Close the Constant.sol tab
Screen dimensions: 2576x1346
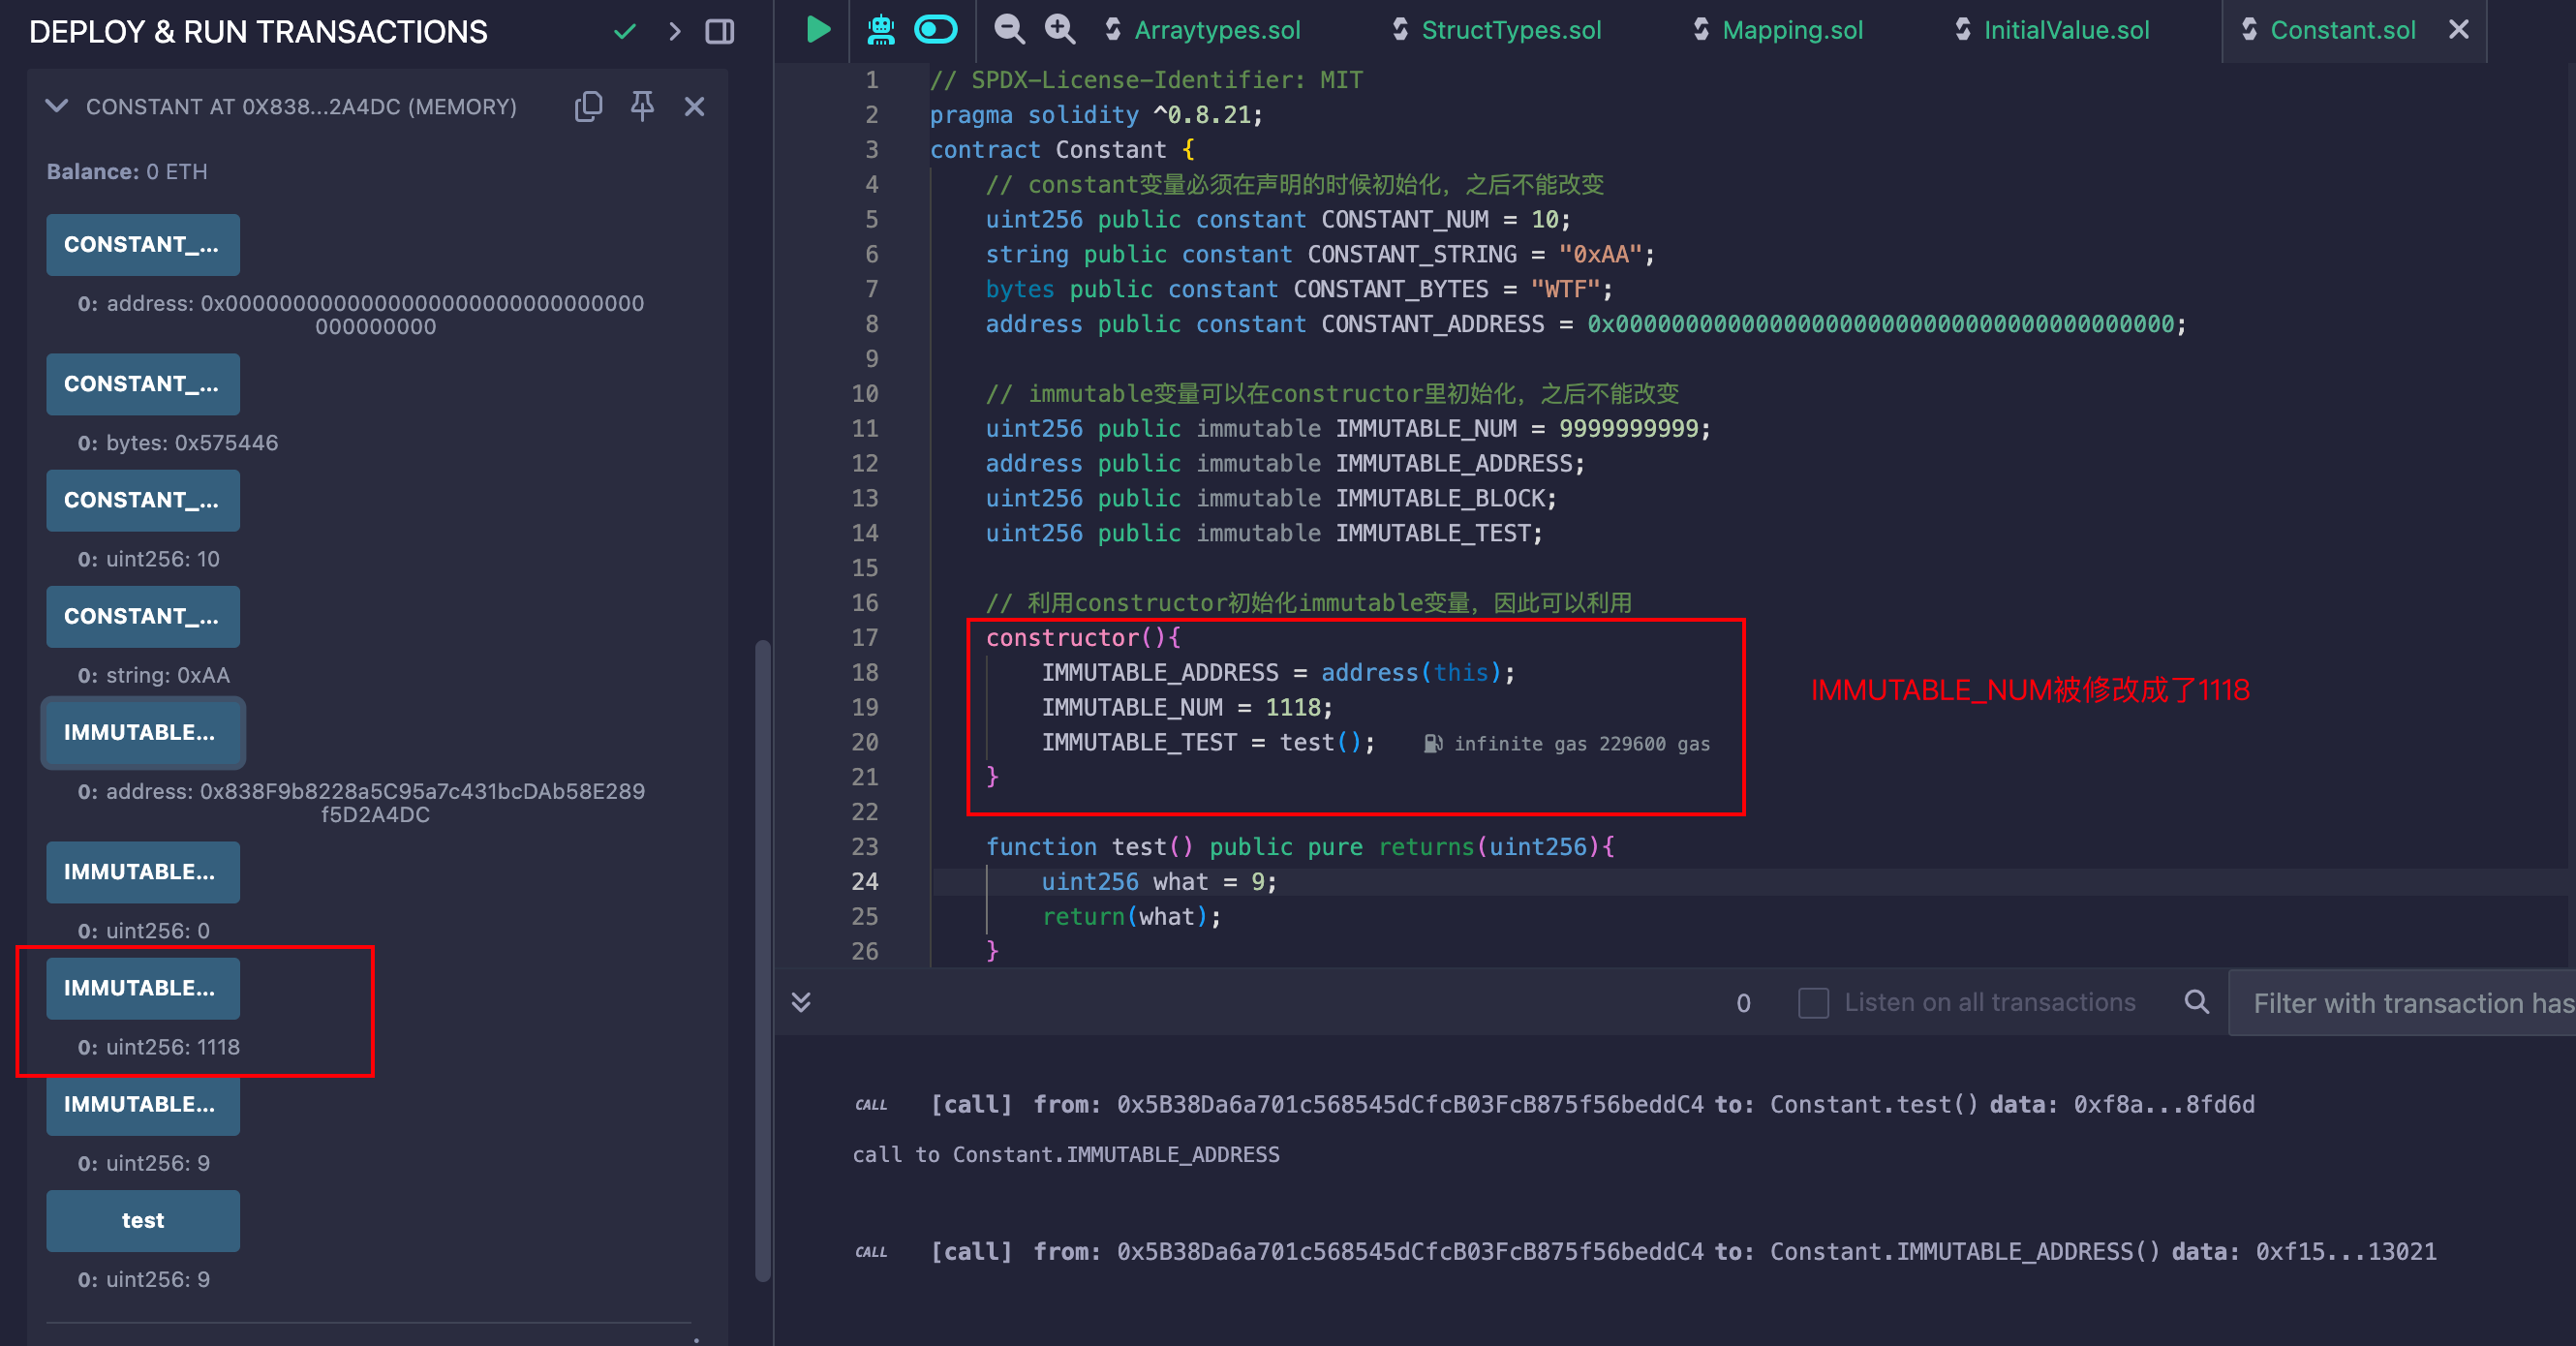(x=2459, y=30)
